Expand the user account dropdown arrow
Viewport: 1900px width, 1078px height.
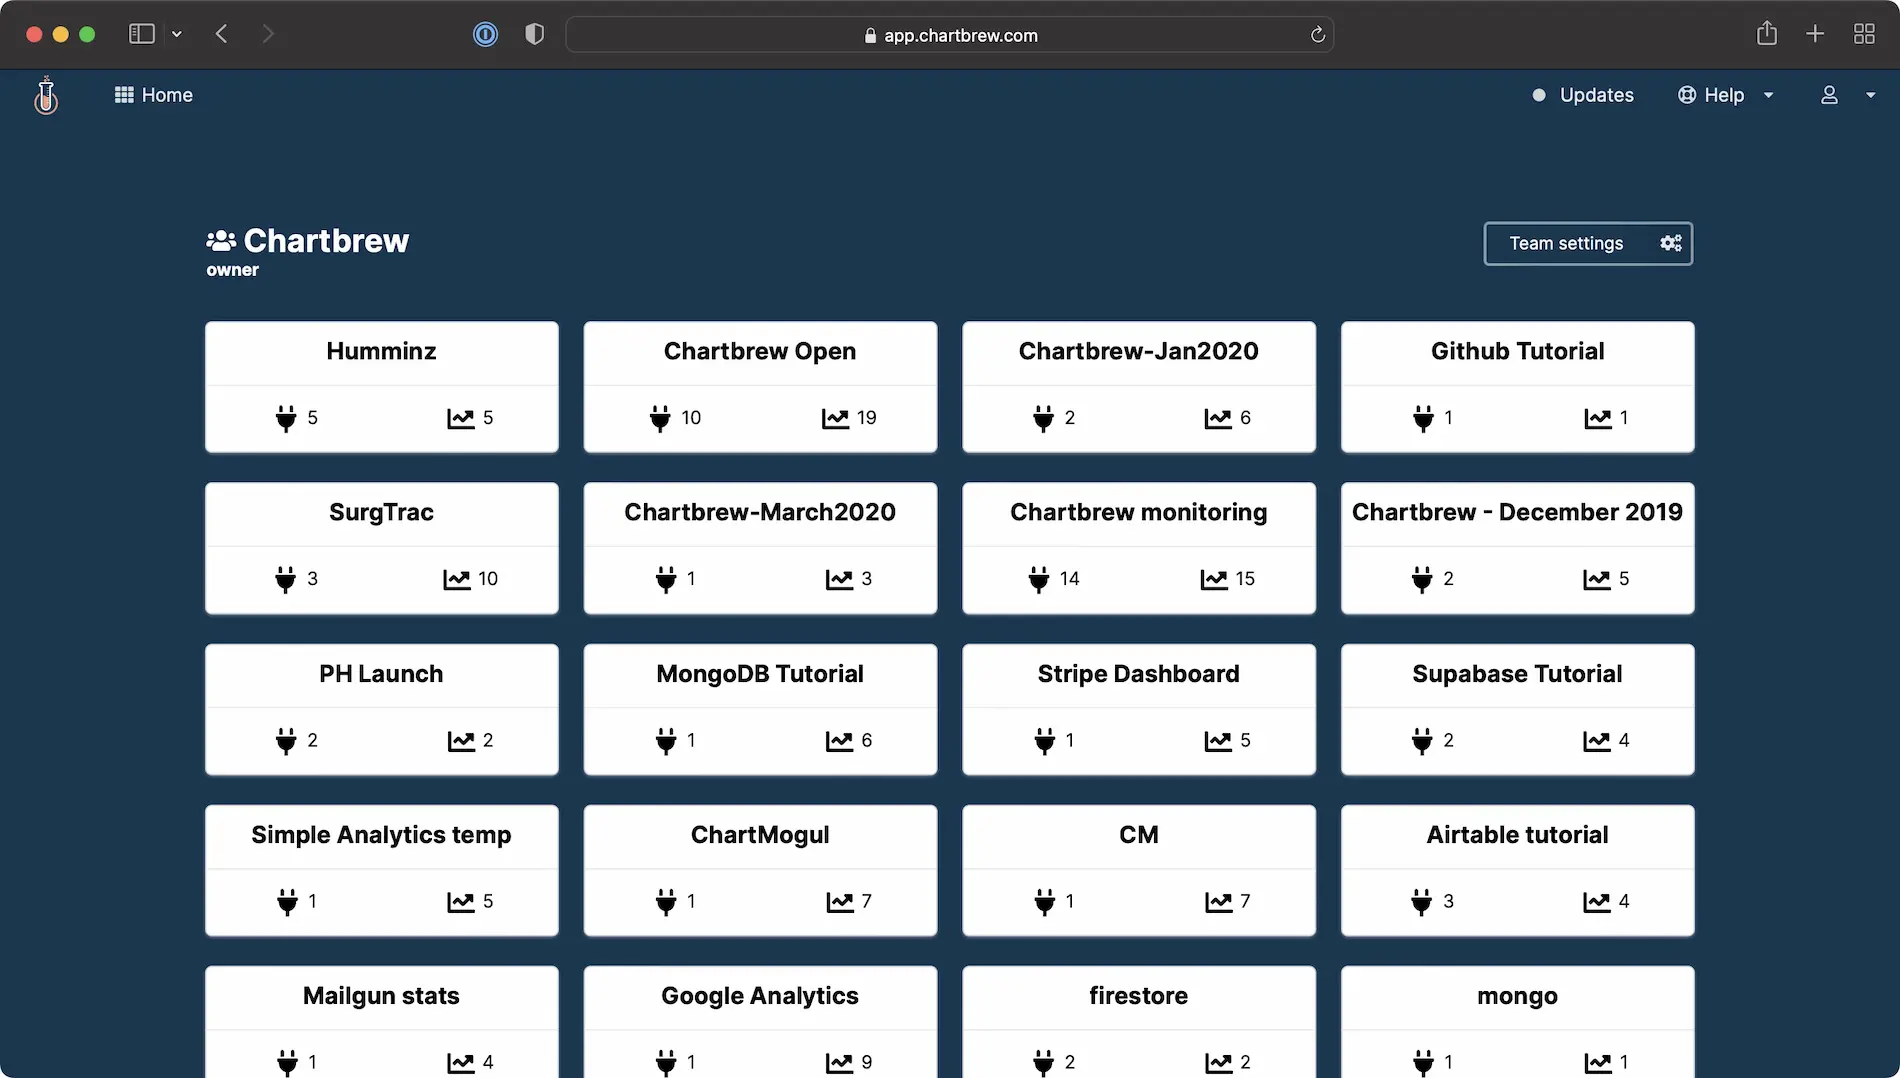pos(1870,95)
